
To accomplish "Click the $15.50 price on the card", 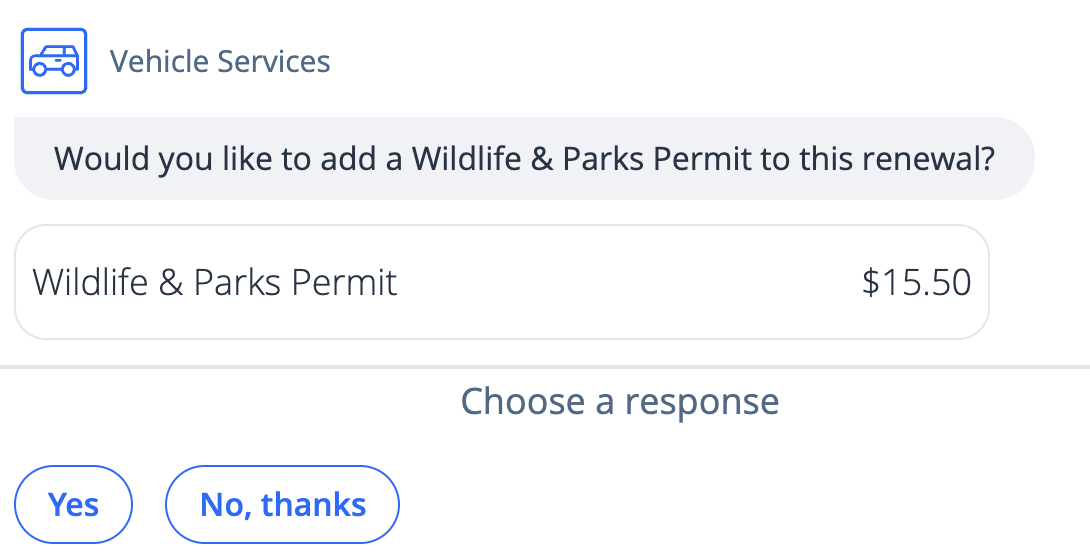I will [x=916, y=282].
